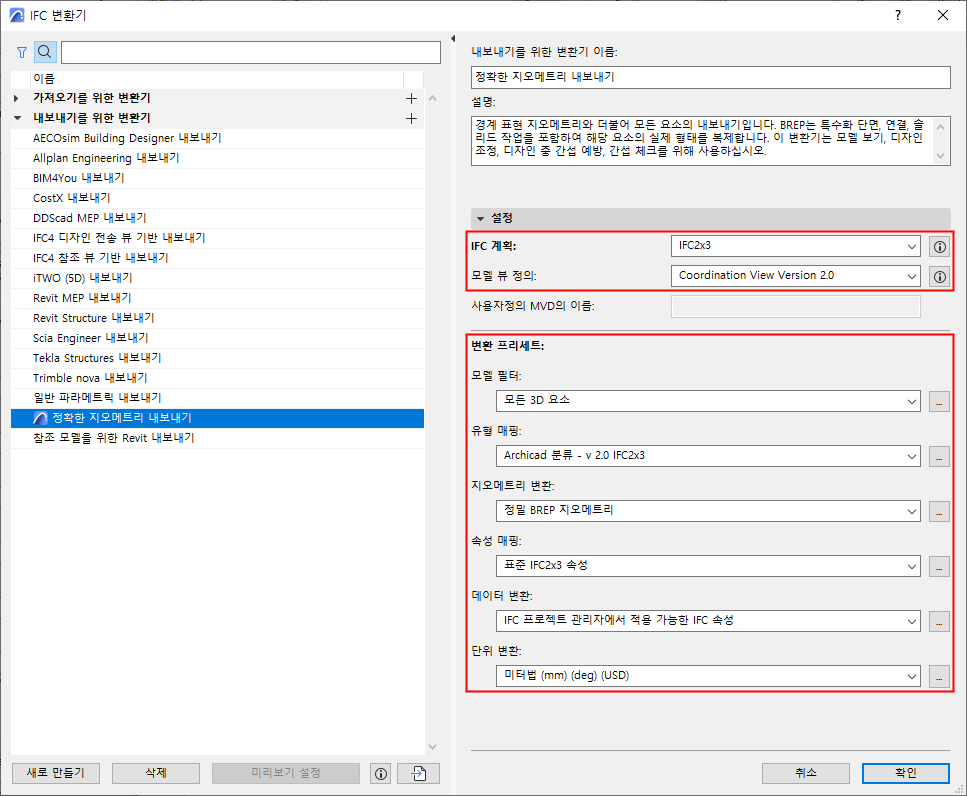Click the filter icon above the translator list

21,51
